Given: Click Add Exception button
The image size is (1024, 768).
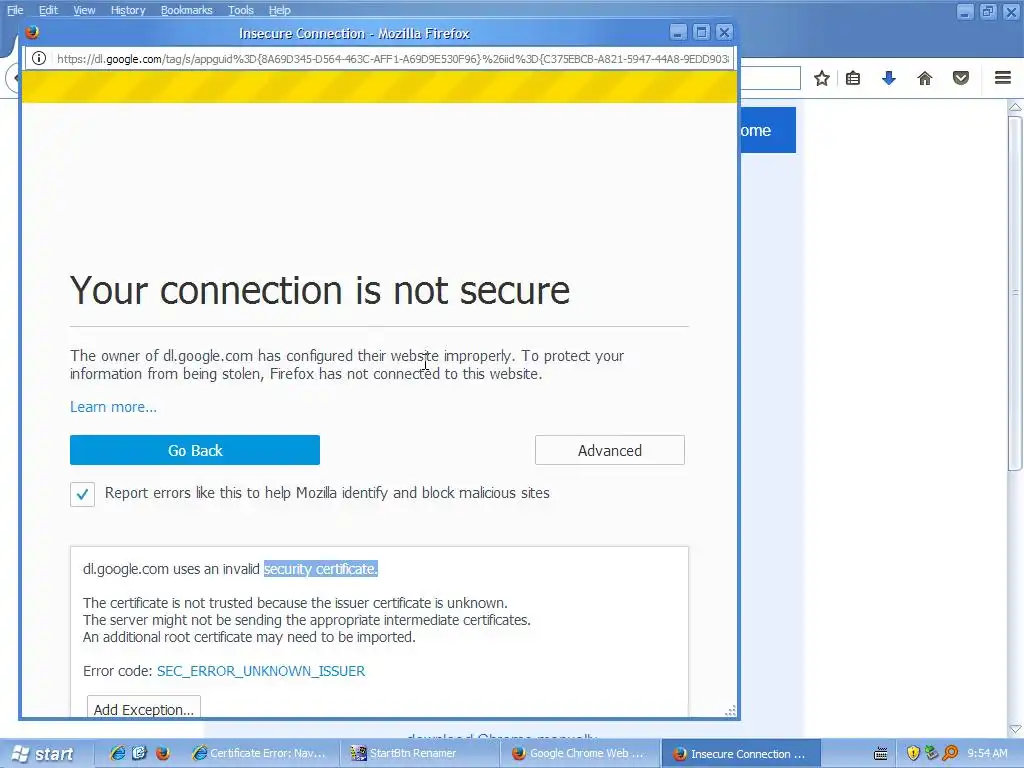Looking at the screenshot, I should 144,708.
